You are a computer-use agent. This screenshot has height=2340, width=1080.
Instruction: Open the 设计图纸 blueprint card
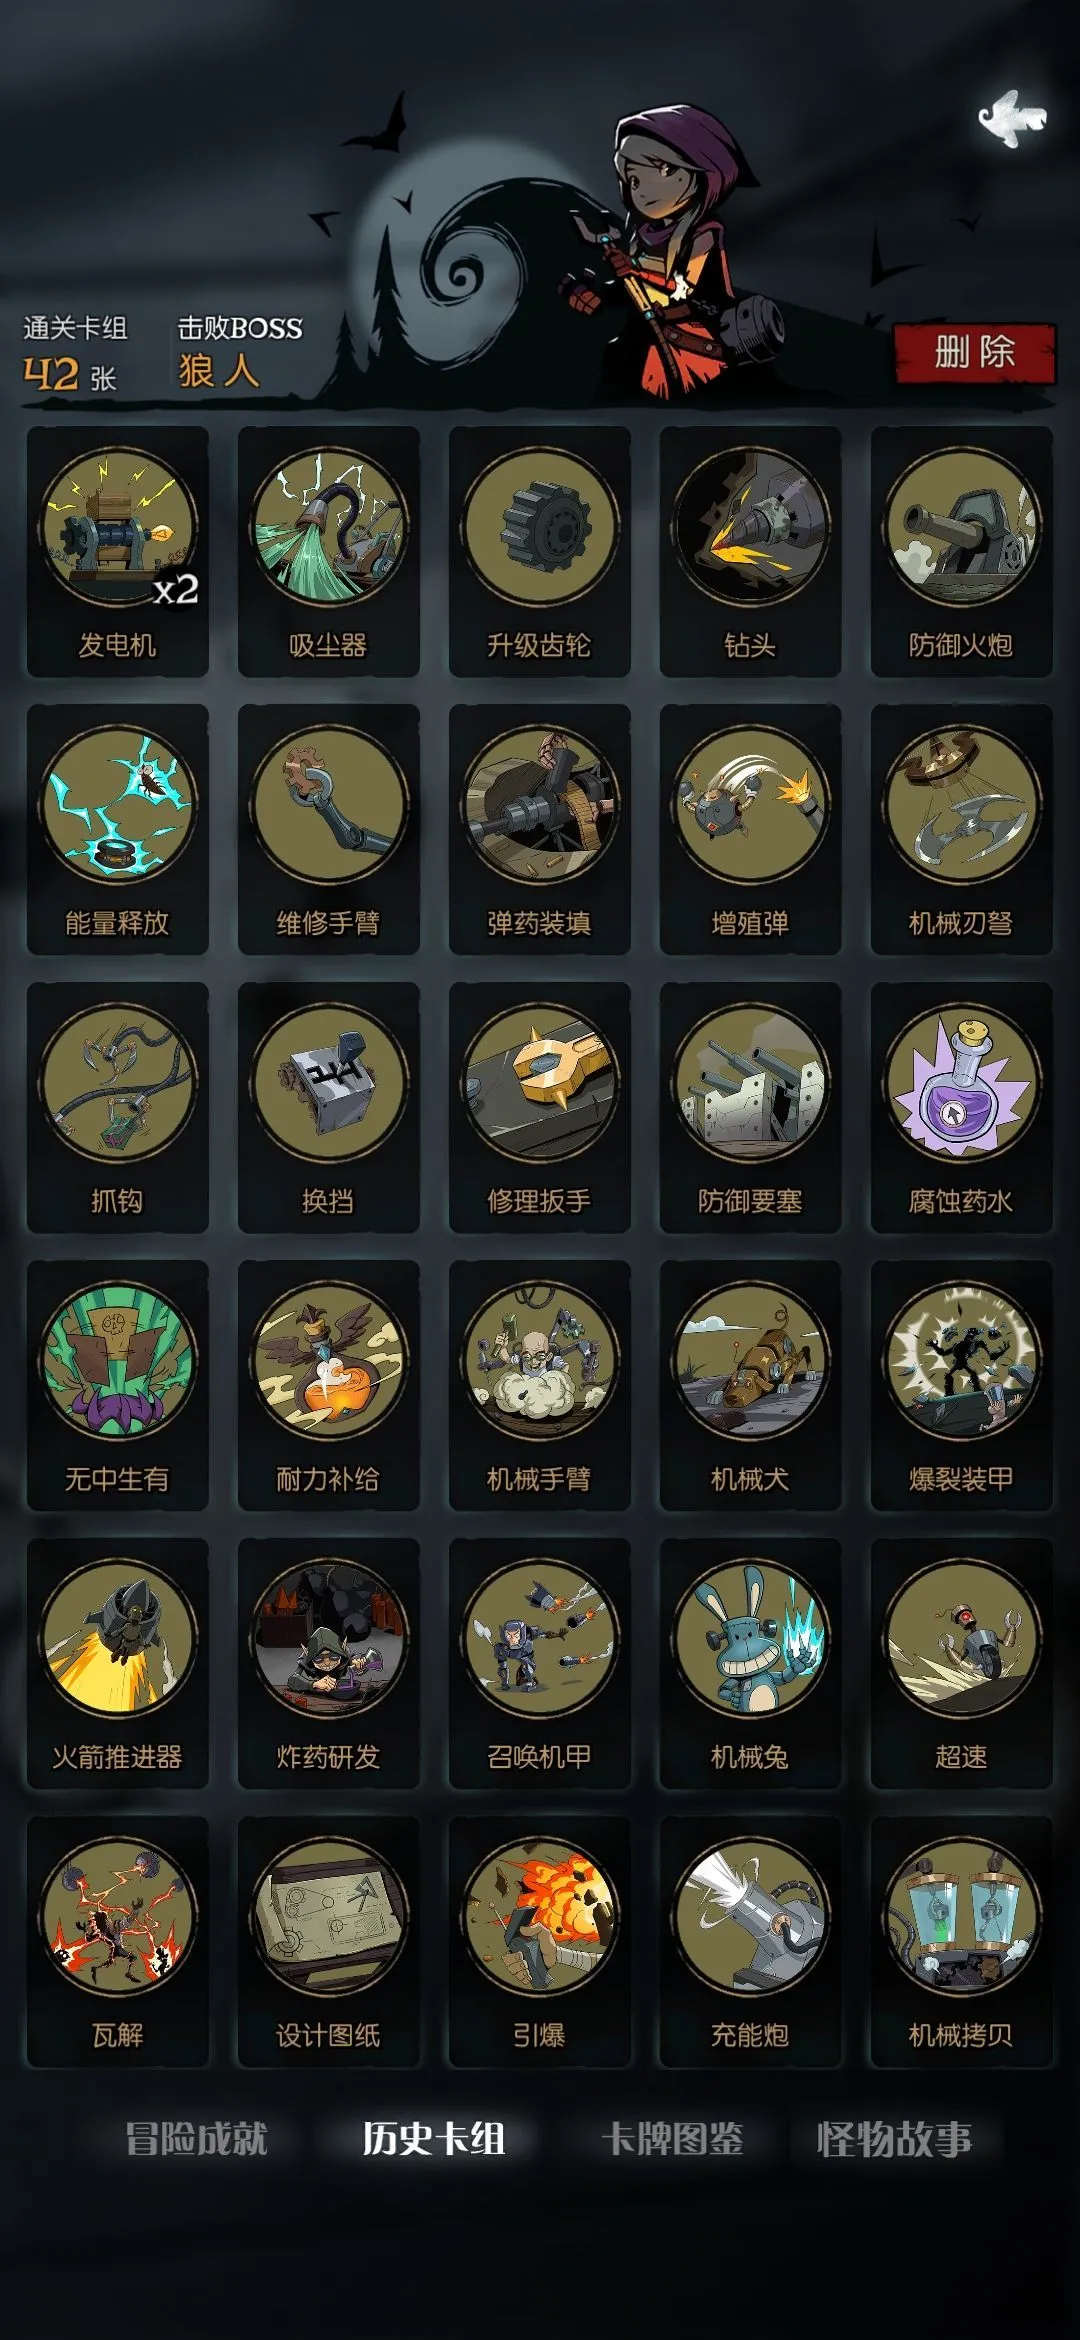pyautogui.click(x=328, y=1942)
